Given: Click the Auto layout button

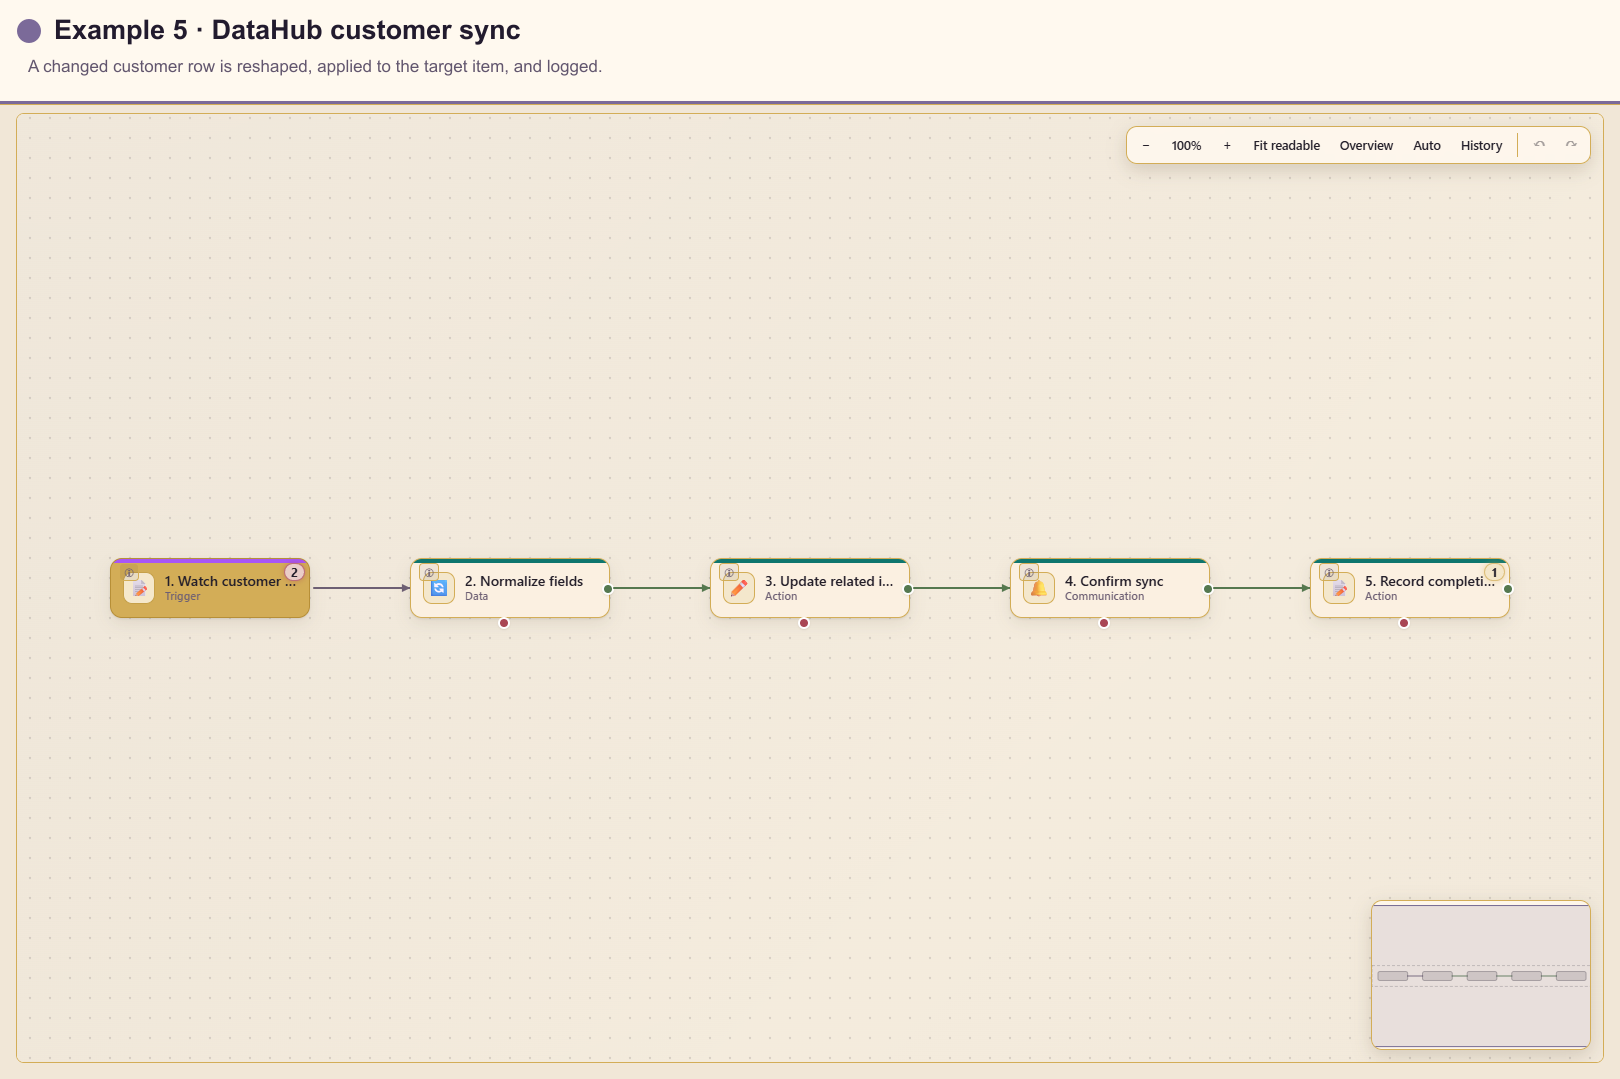Looking at the screenshot, I should (x=1427, y=146).
